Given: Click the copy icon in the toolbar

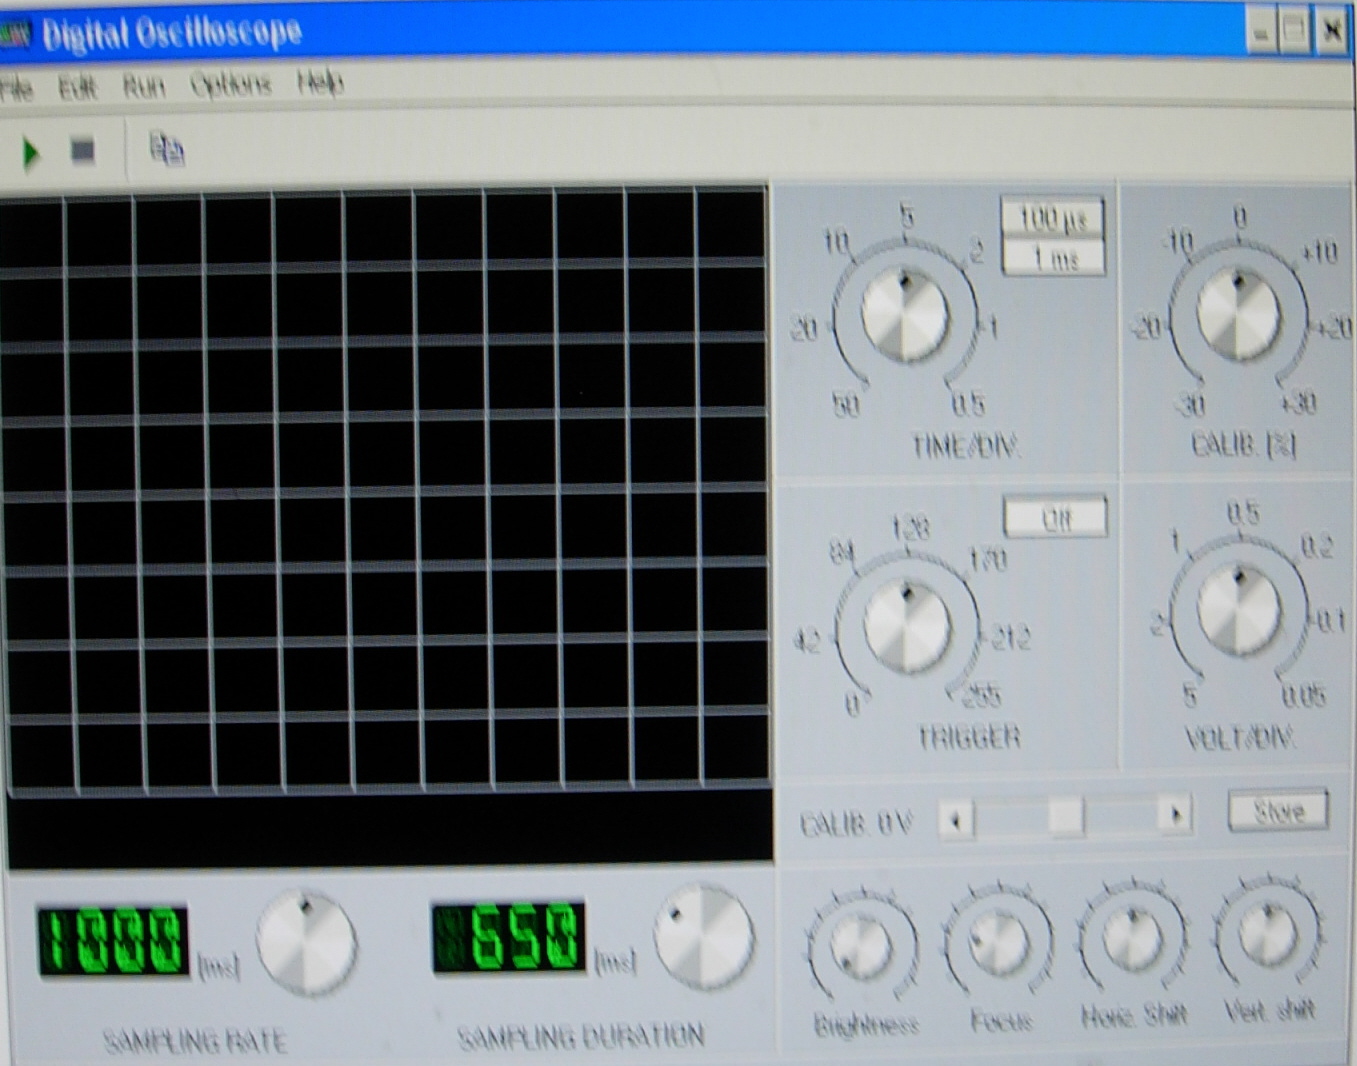Looking at the screenshot, I should pos(166,150).
